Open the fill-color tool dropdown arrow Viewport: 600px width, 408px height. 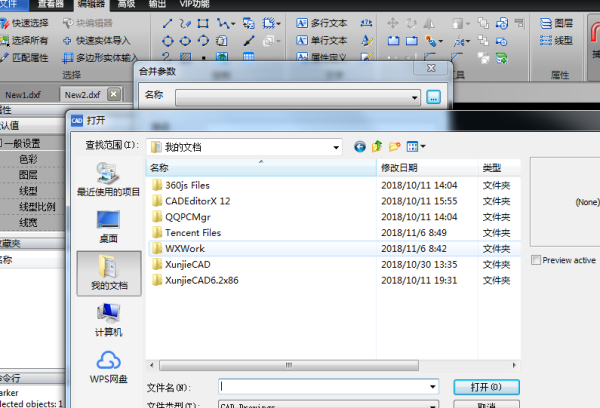pos(441,41)
